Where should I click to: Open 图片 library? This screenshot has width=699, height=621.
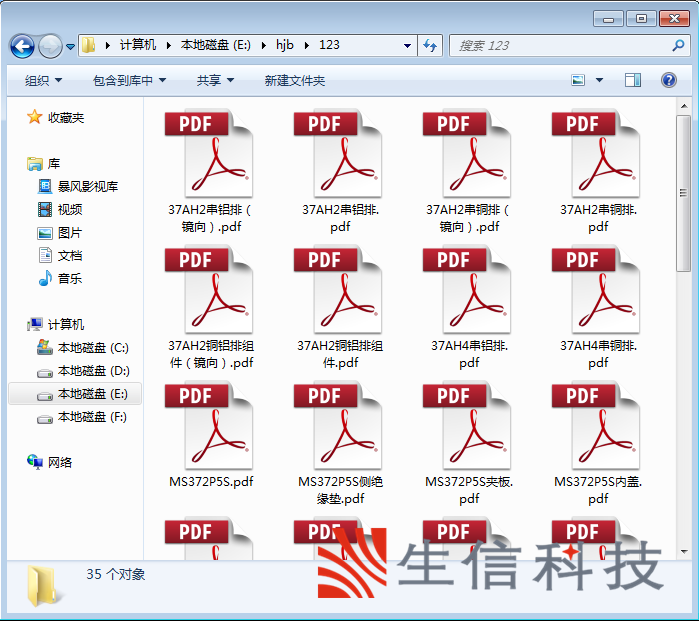[x=60, y=233]
